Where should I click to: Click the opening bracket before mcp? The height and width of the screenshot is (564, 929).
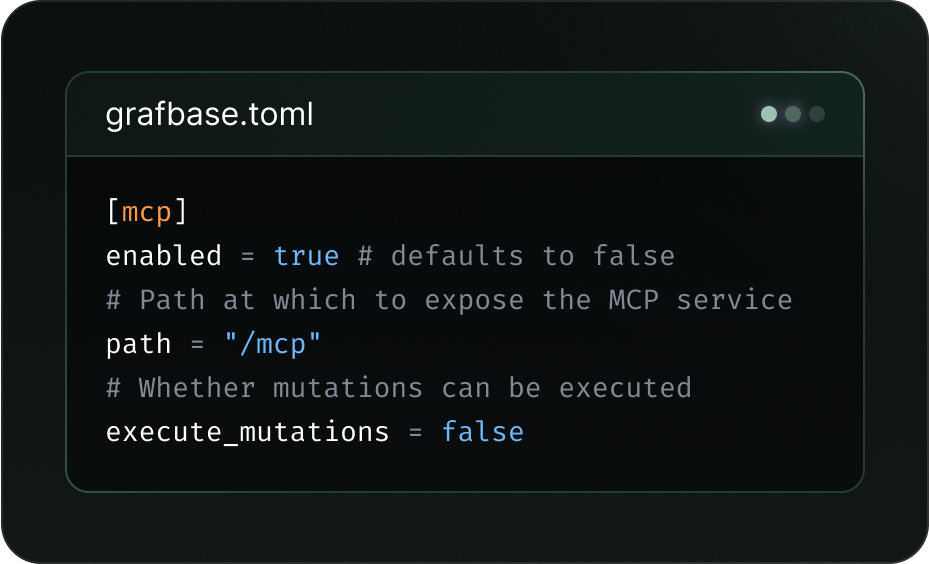[112, 212]
